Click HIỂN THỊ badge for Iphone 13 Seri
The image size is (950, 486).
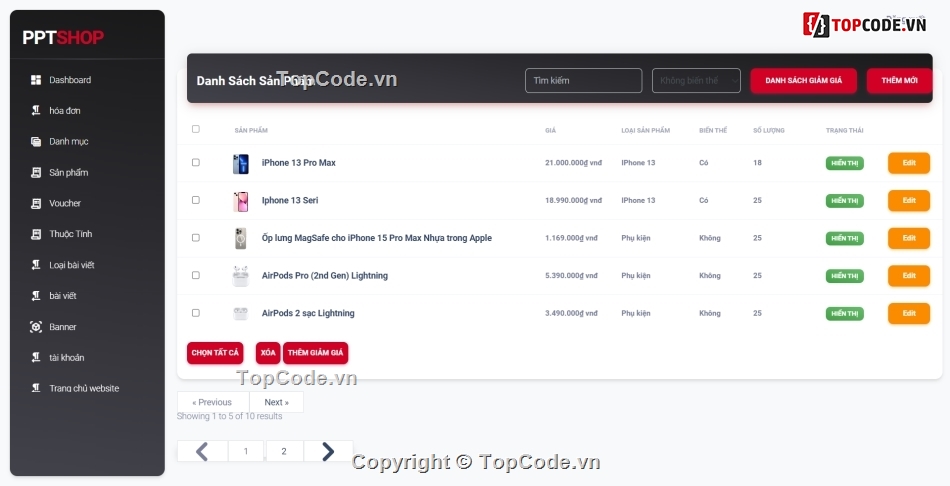pyautogui.click(x=845, y=201)
